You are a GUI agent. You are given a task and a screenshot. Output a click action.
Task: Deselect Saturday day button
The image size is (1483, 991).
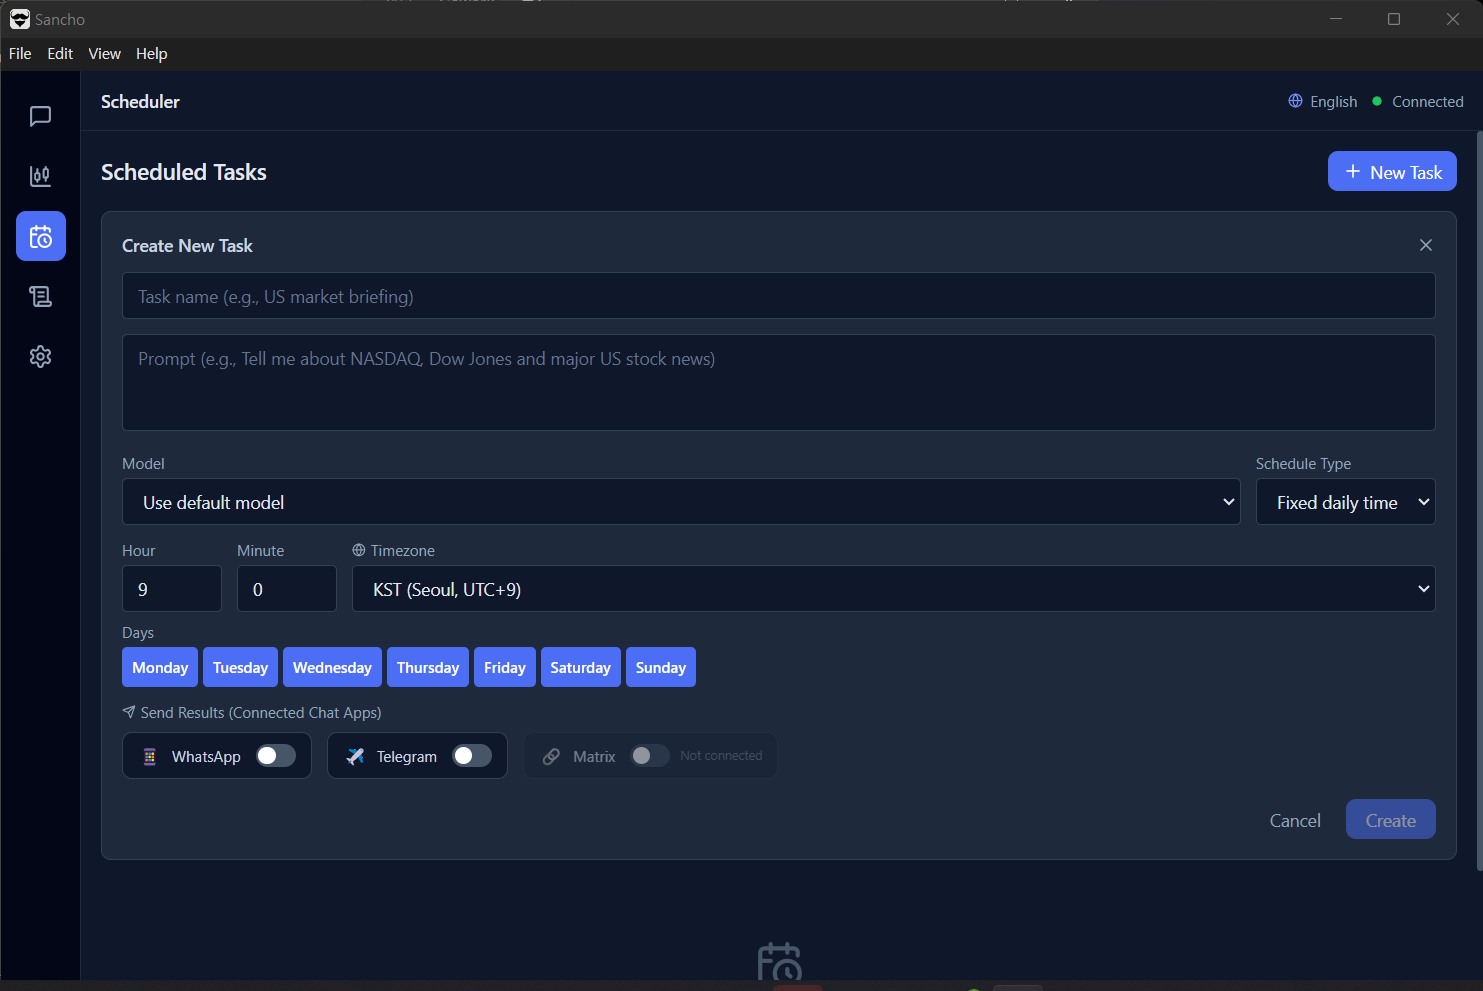pyautogui.click(x=580, y=667)
